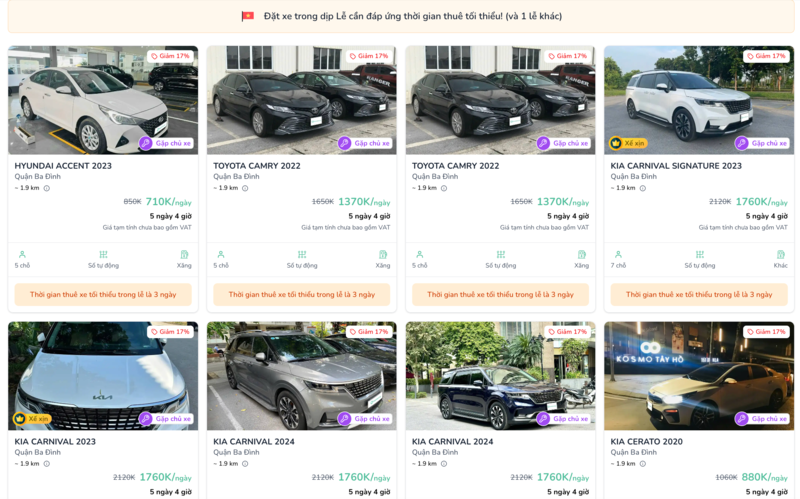This screenshot has height=499, width=800.
Task: Click the "Gặp chủ xe" key badge on Hyundai Accent
Action: [x=167, y=143]
